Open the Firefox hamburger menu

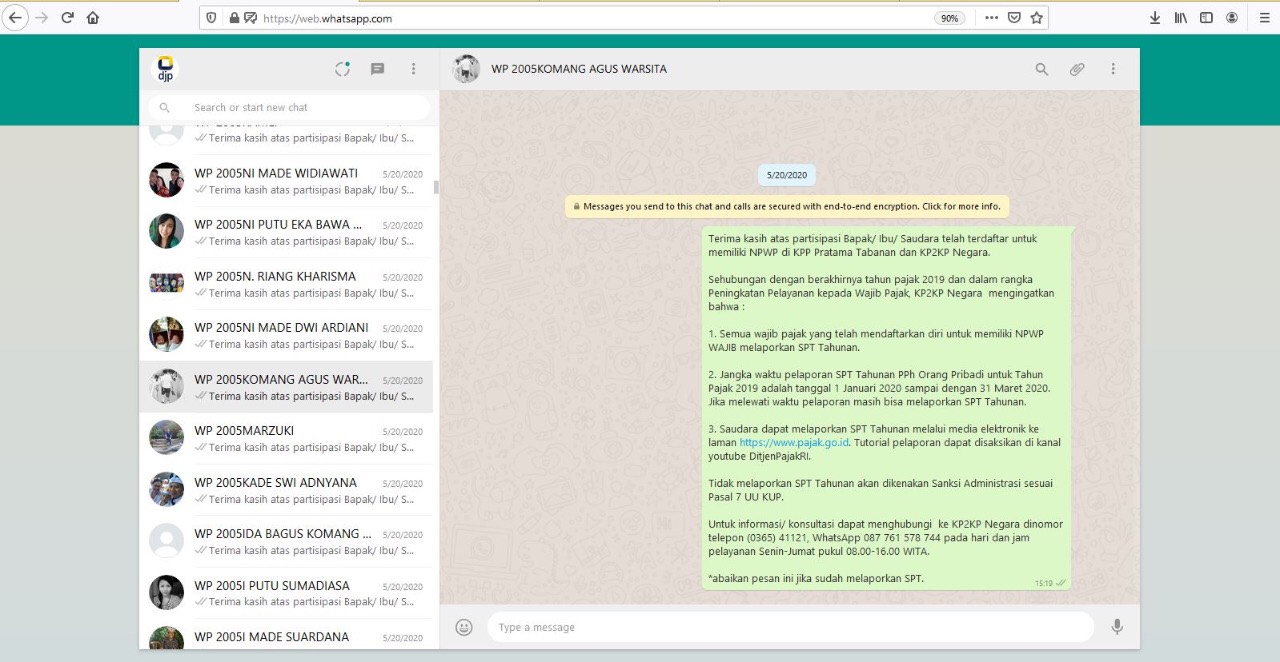coord(1264,18)
